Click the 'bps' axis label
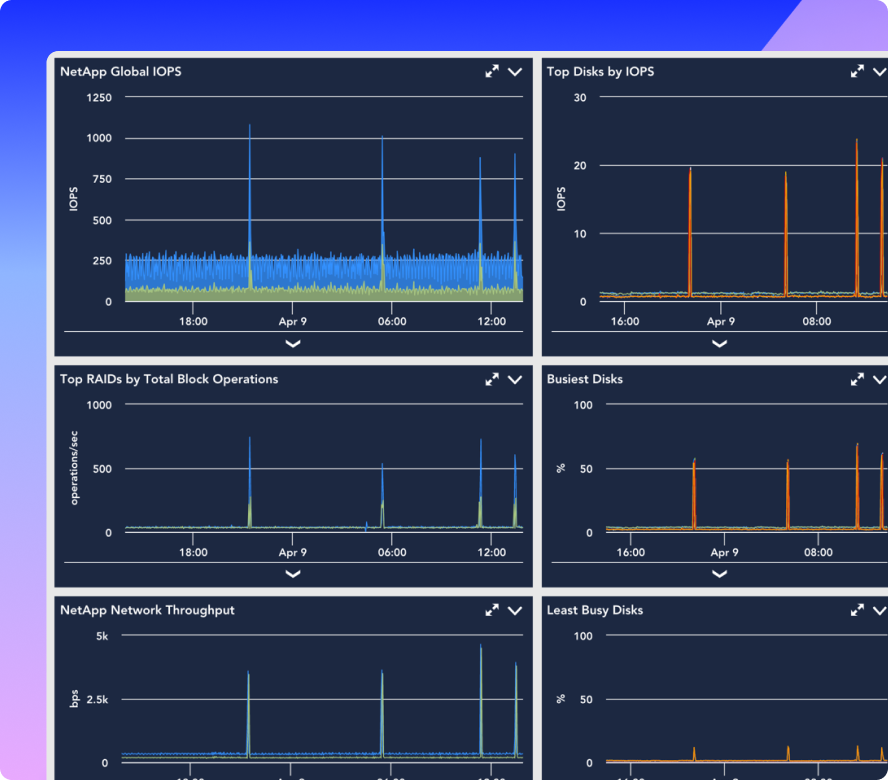Screen dimensions: 888x780 tap(74, 699)
